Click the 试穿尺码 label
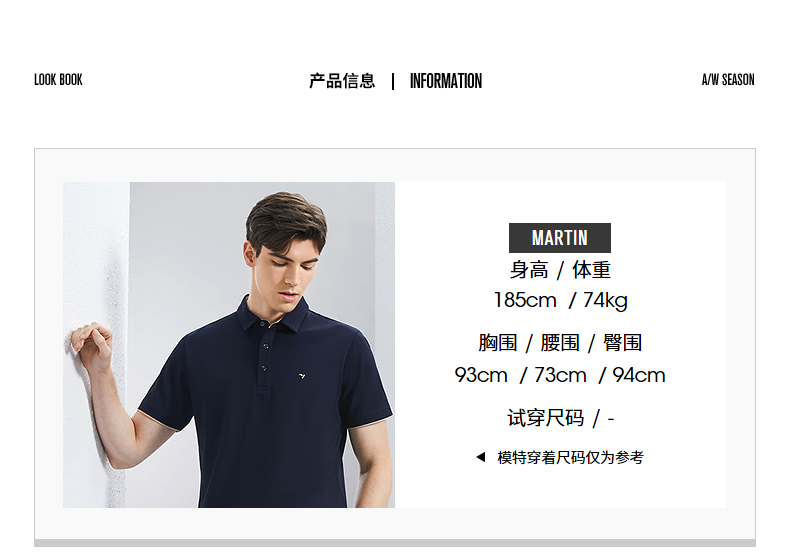Screen dimensions: 790x553 pyautogui.click(x=546, y=418)
